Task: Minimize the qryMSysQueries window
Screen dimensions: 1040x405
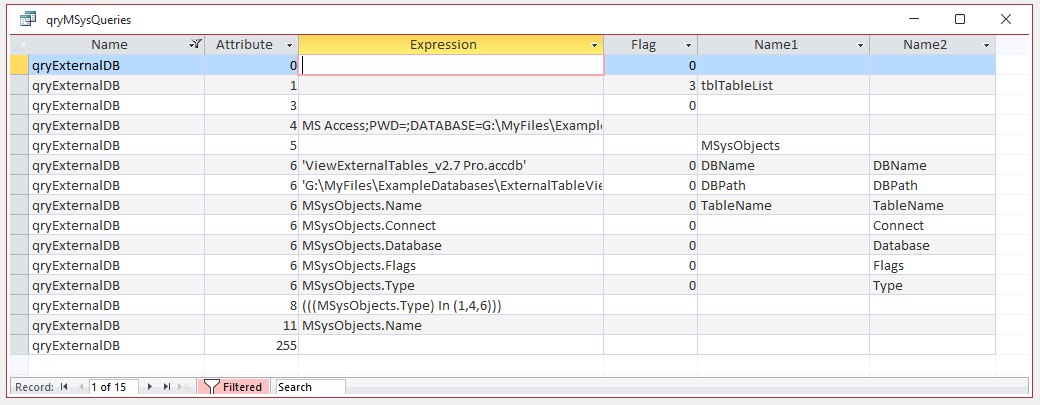Action: pyautogui.click(x=914, y=20)
